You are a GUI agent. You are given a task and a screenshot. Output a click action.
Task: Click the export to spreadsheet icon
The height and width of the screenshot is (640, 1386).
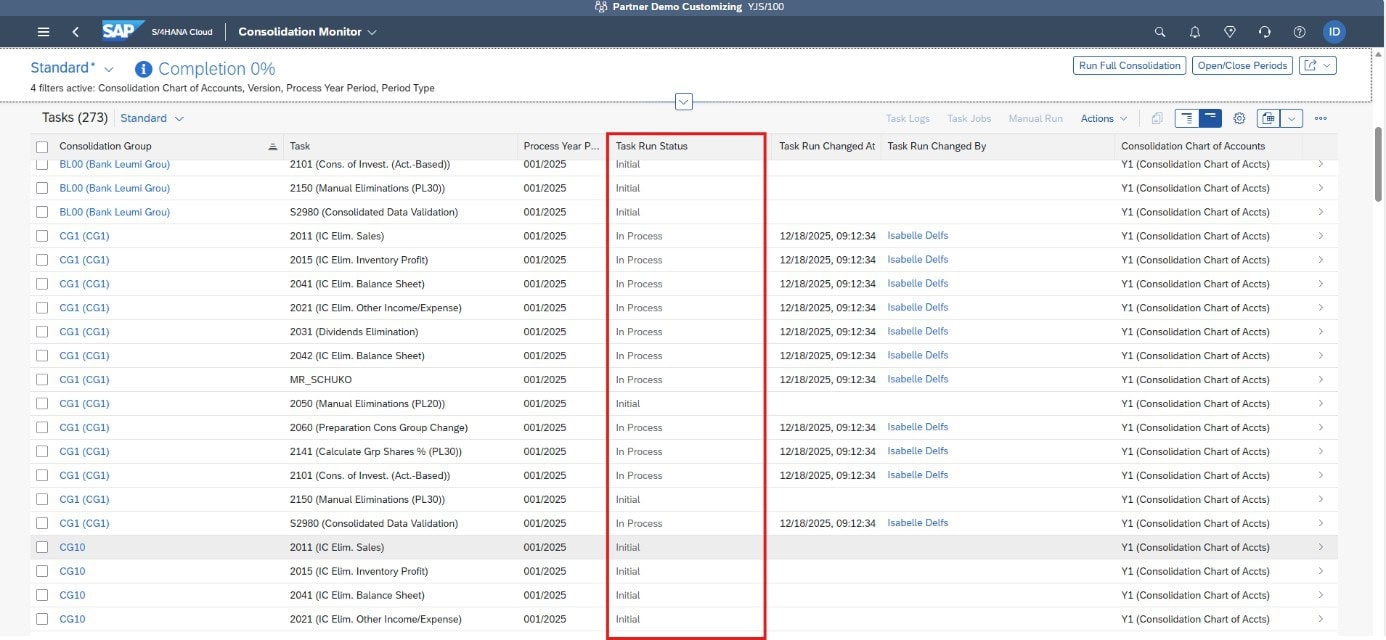[x=1268, y=118]
